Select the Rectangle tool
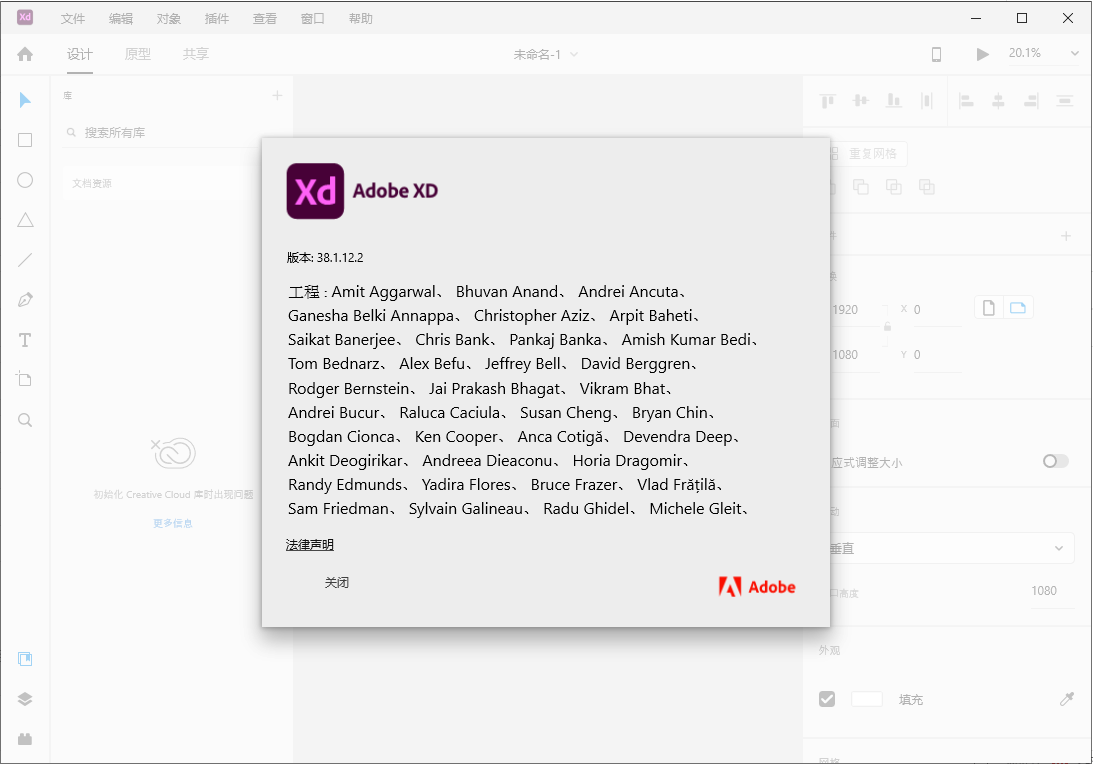Screen dimensions: 1093x764 click(24, 140)
